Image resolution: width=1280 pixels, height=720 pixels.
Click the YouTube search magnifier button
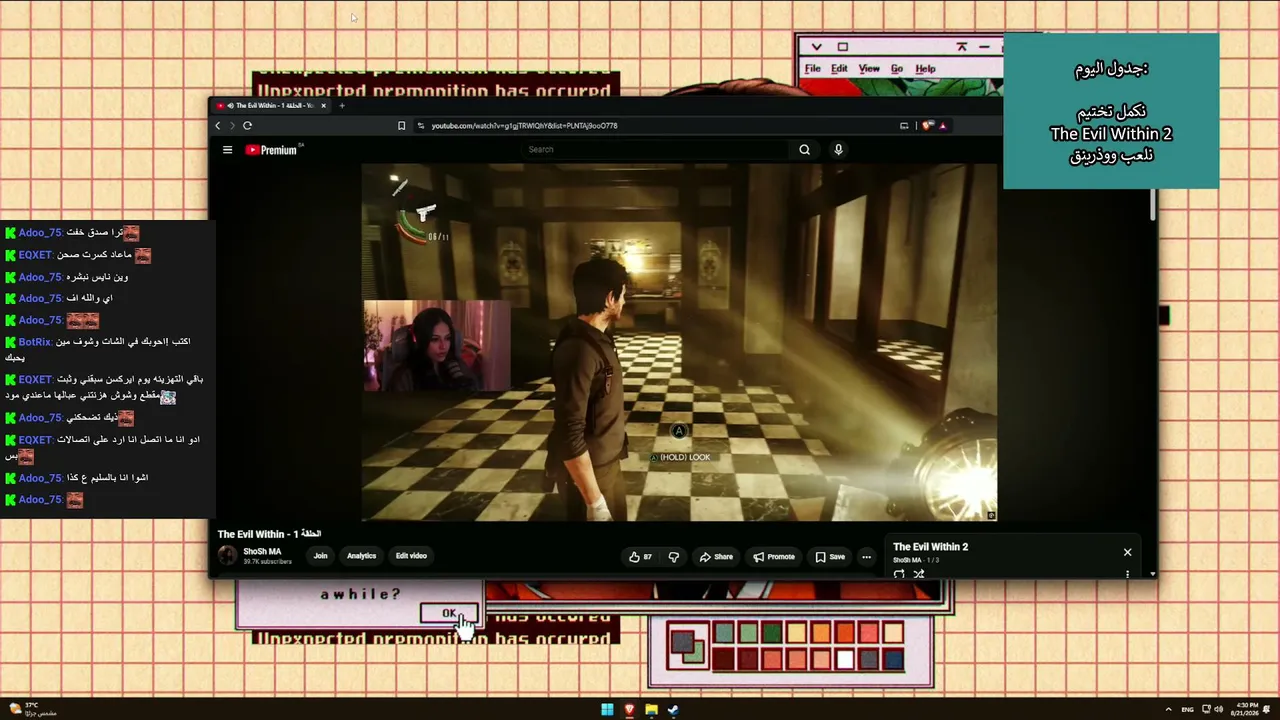[x=804, y=150]
